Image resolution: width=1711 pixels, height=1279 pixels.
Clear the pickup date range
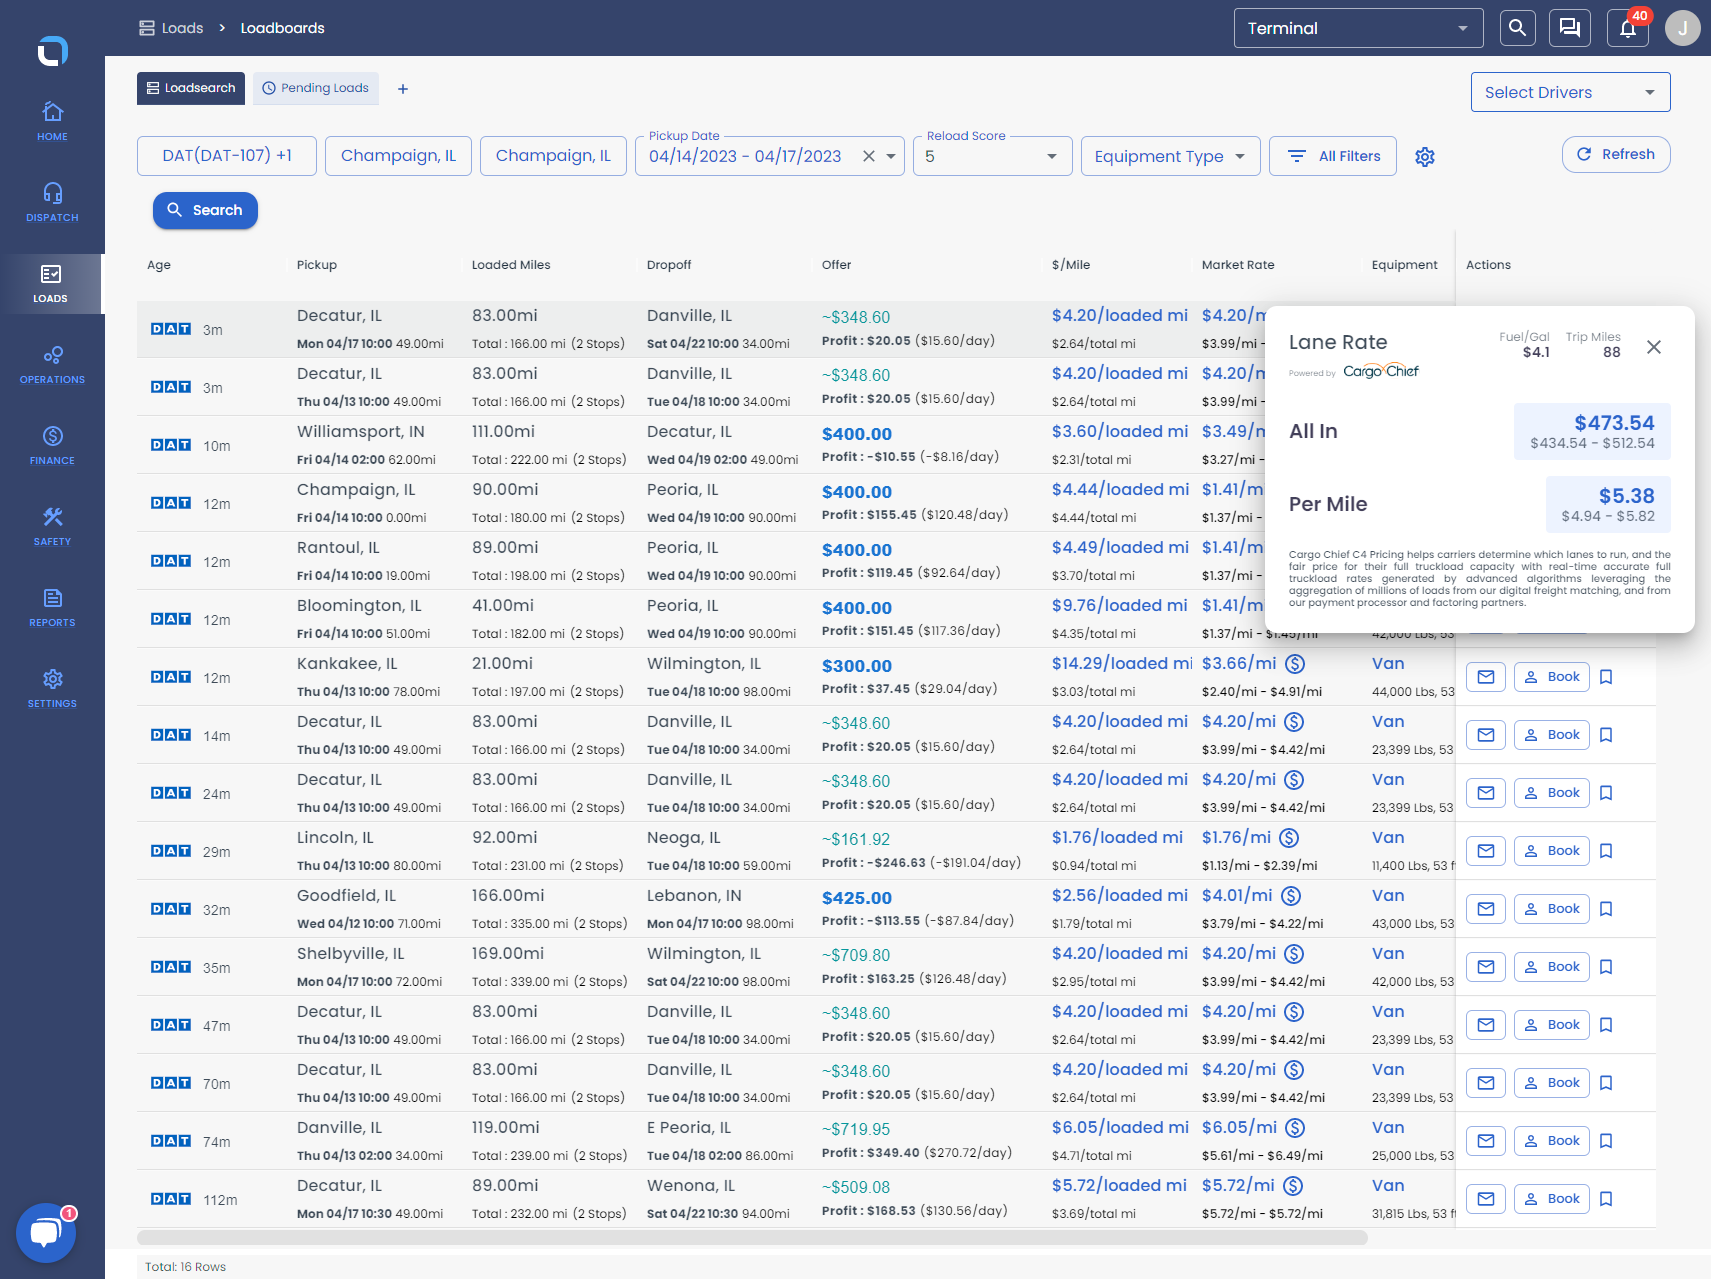869,156
